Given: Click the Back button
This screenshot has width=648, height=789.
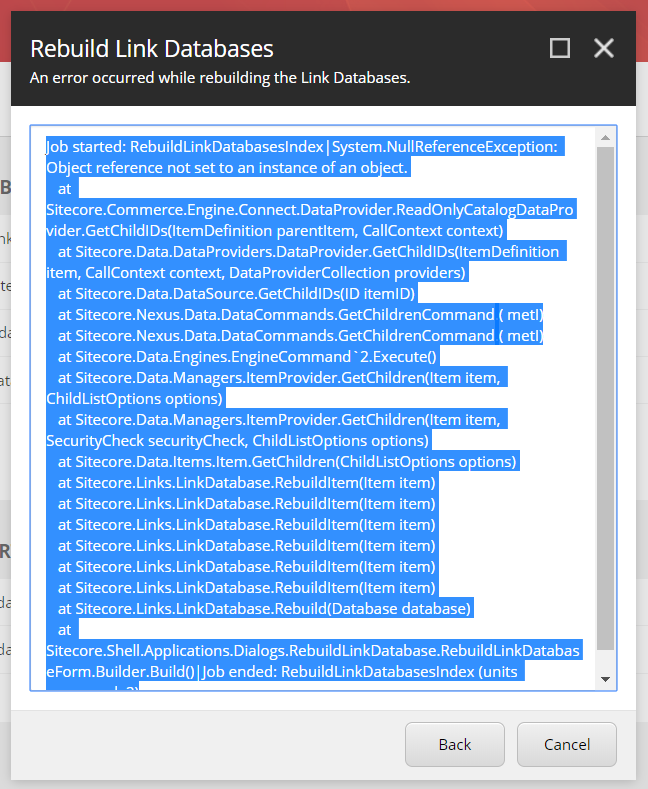Looking at the screenshot, I should point(454,744).
